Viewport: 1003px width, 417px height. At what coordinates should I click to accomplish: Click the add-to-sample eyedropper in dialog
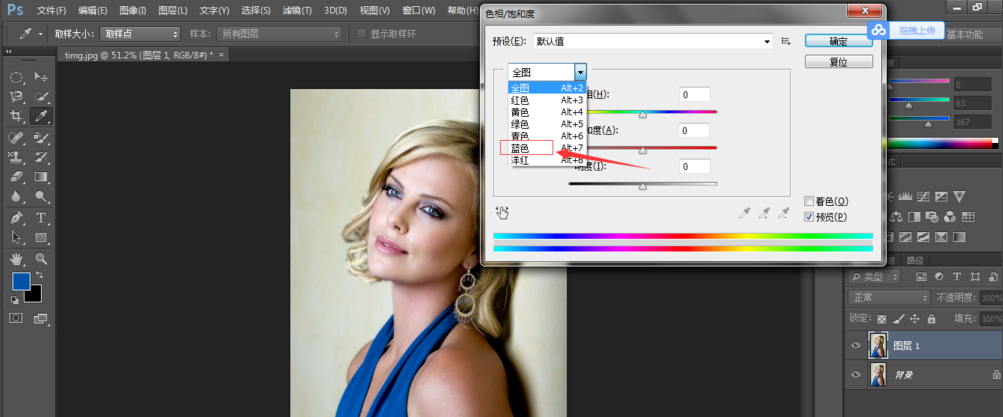pyautogui.click(x=764, y=213)
